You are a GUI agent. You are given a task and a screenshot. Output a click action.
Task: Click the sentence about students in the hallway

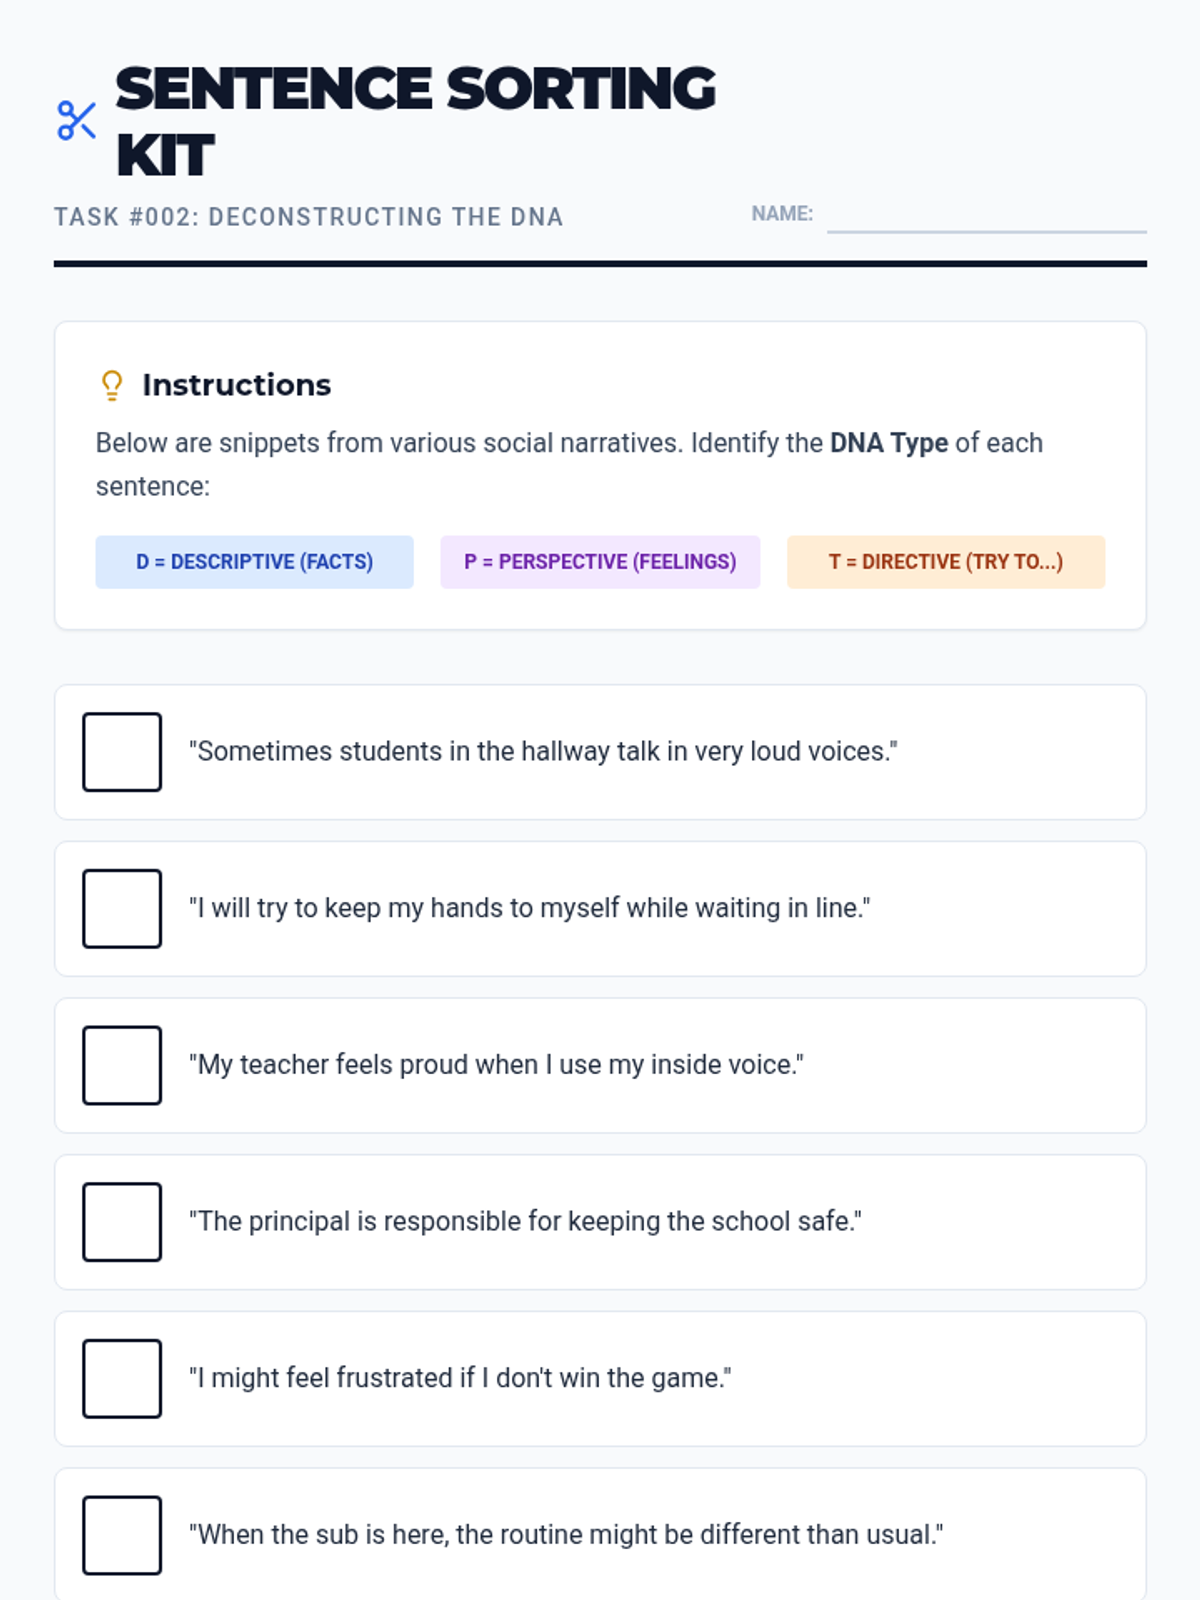(543, 752)
